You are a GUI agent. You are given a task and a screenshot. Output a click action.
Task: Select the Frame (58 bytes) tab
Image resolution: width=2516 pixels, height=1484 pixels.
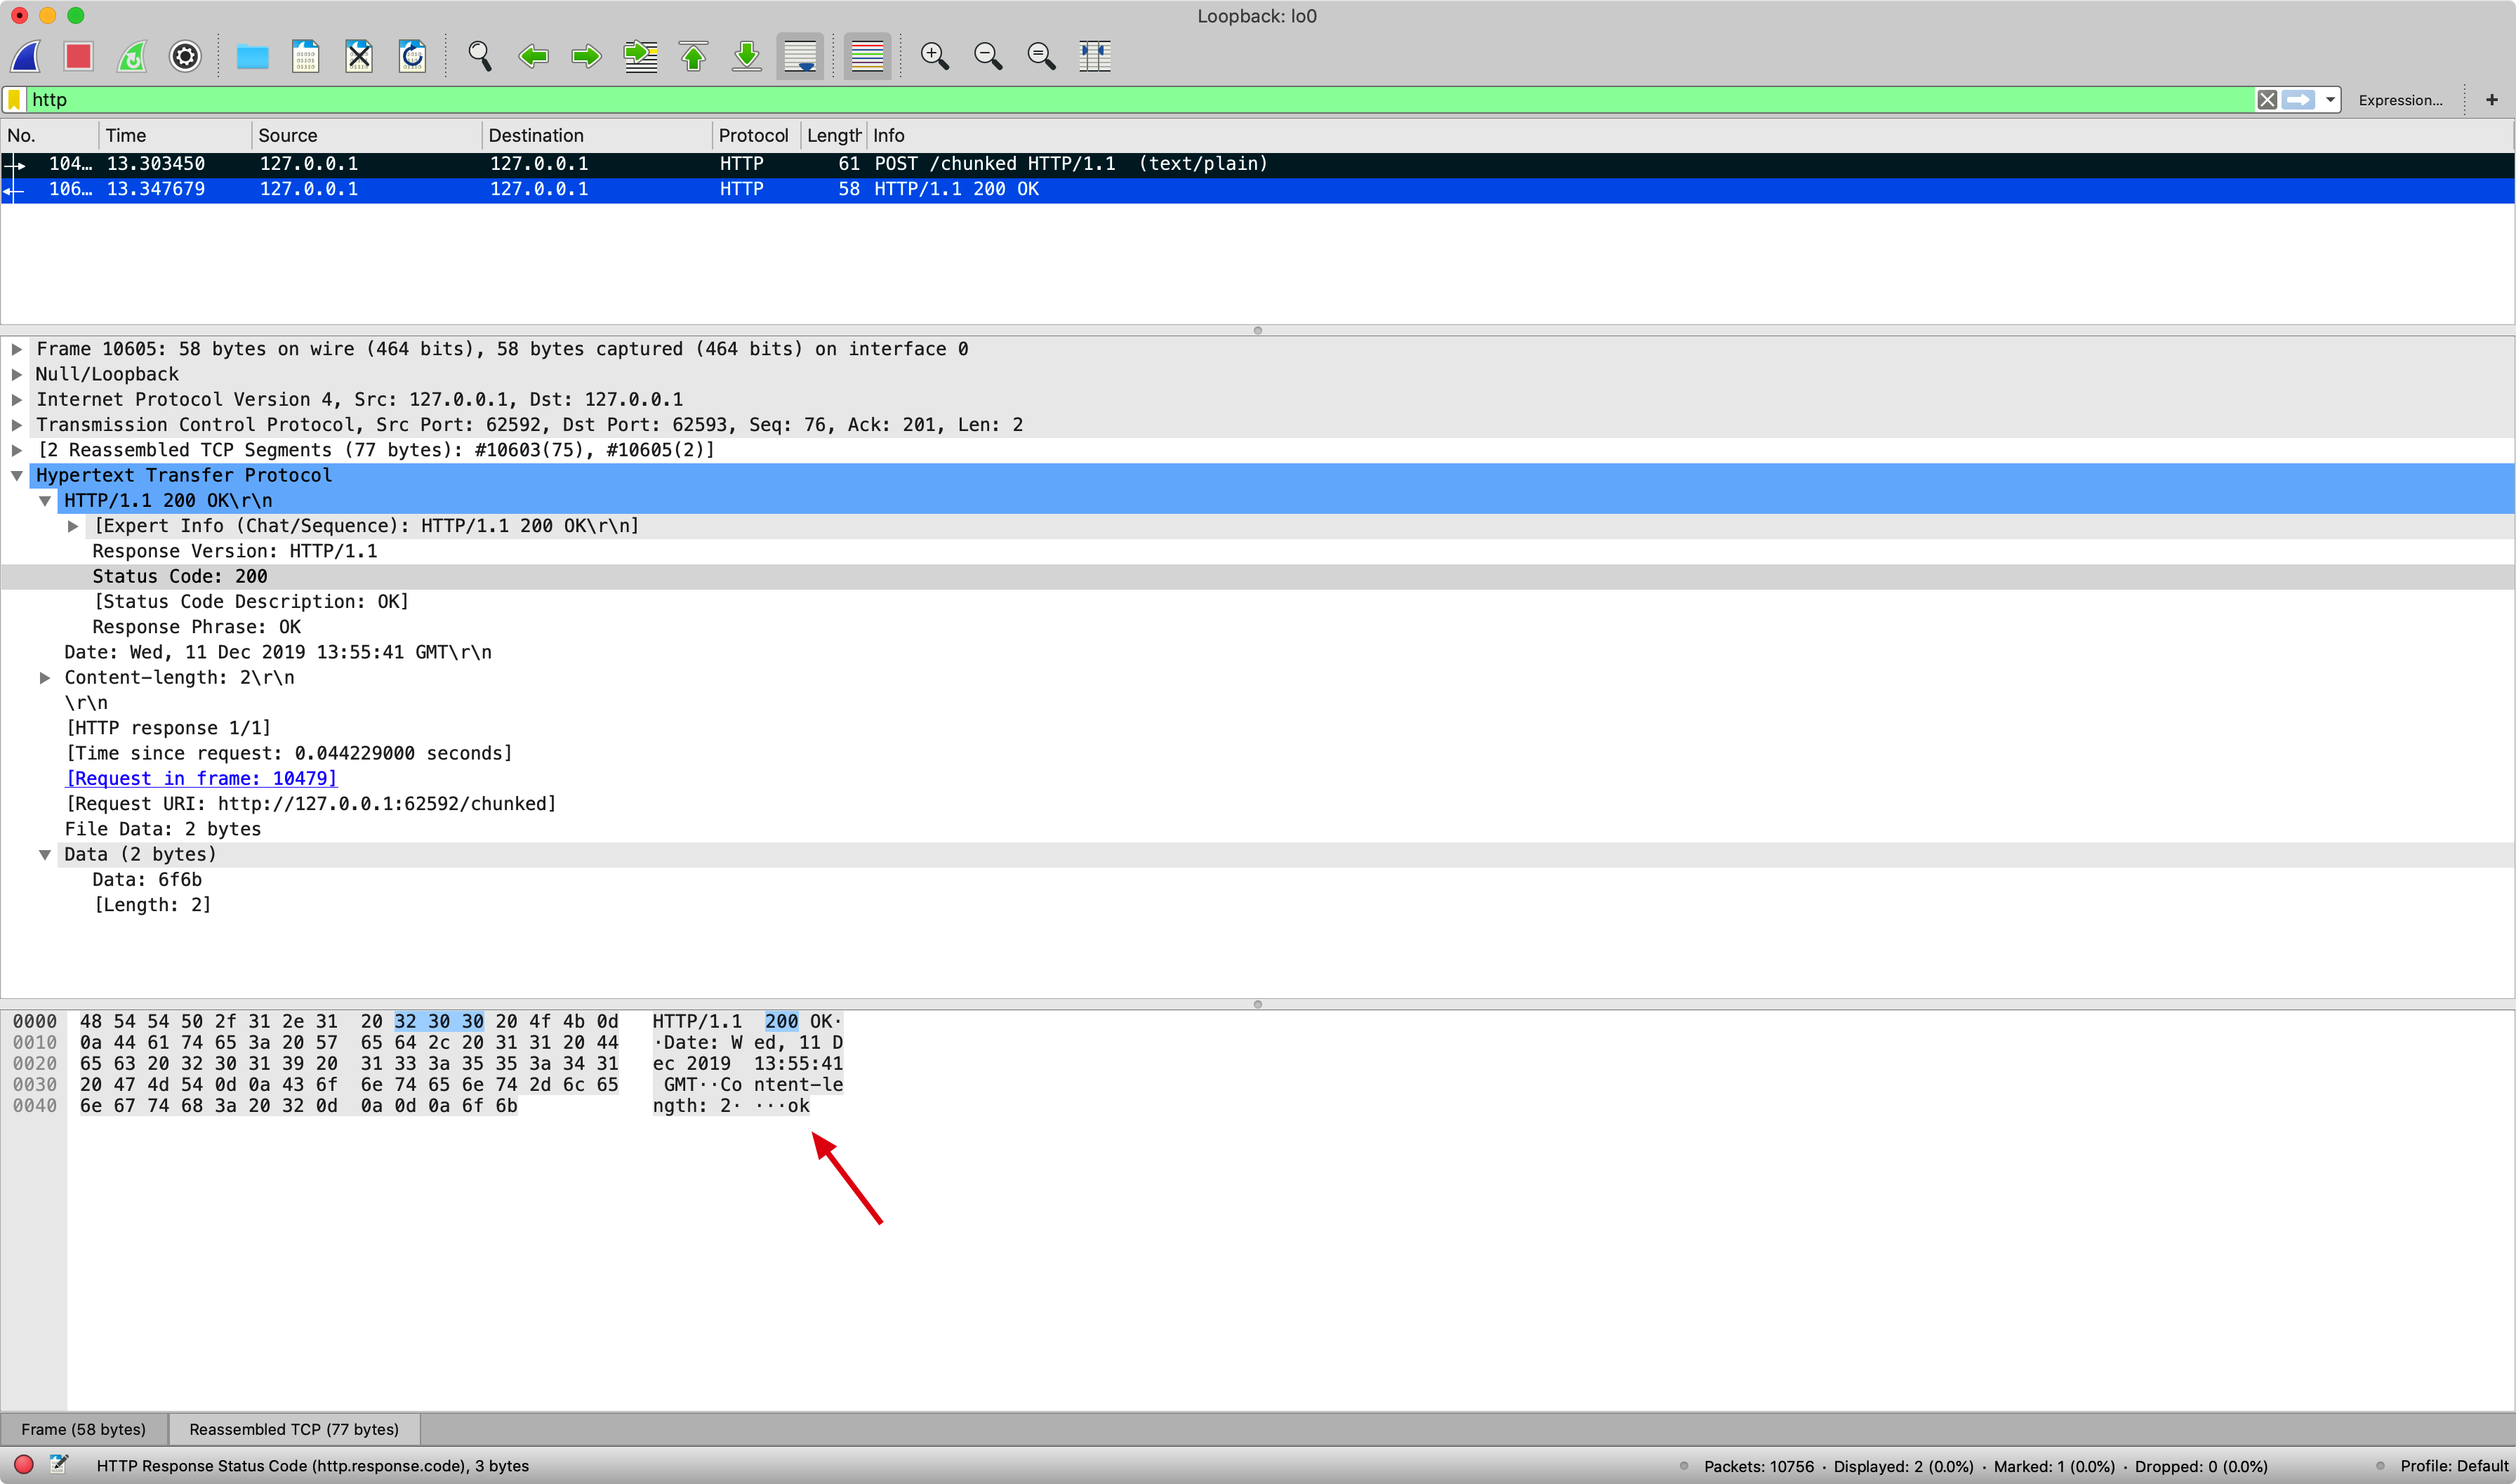click(x=84, y=1429)
